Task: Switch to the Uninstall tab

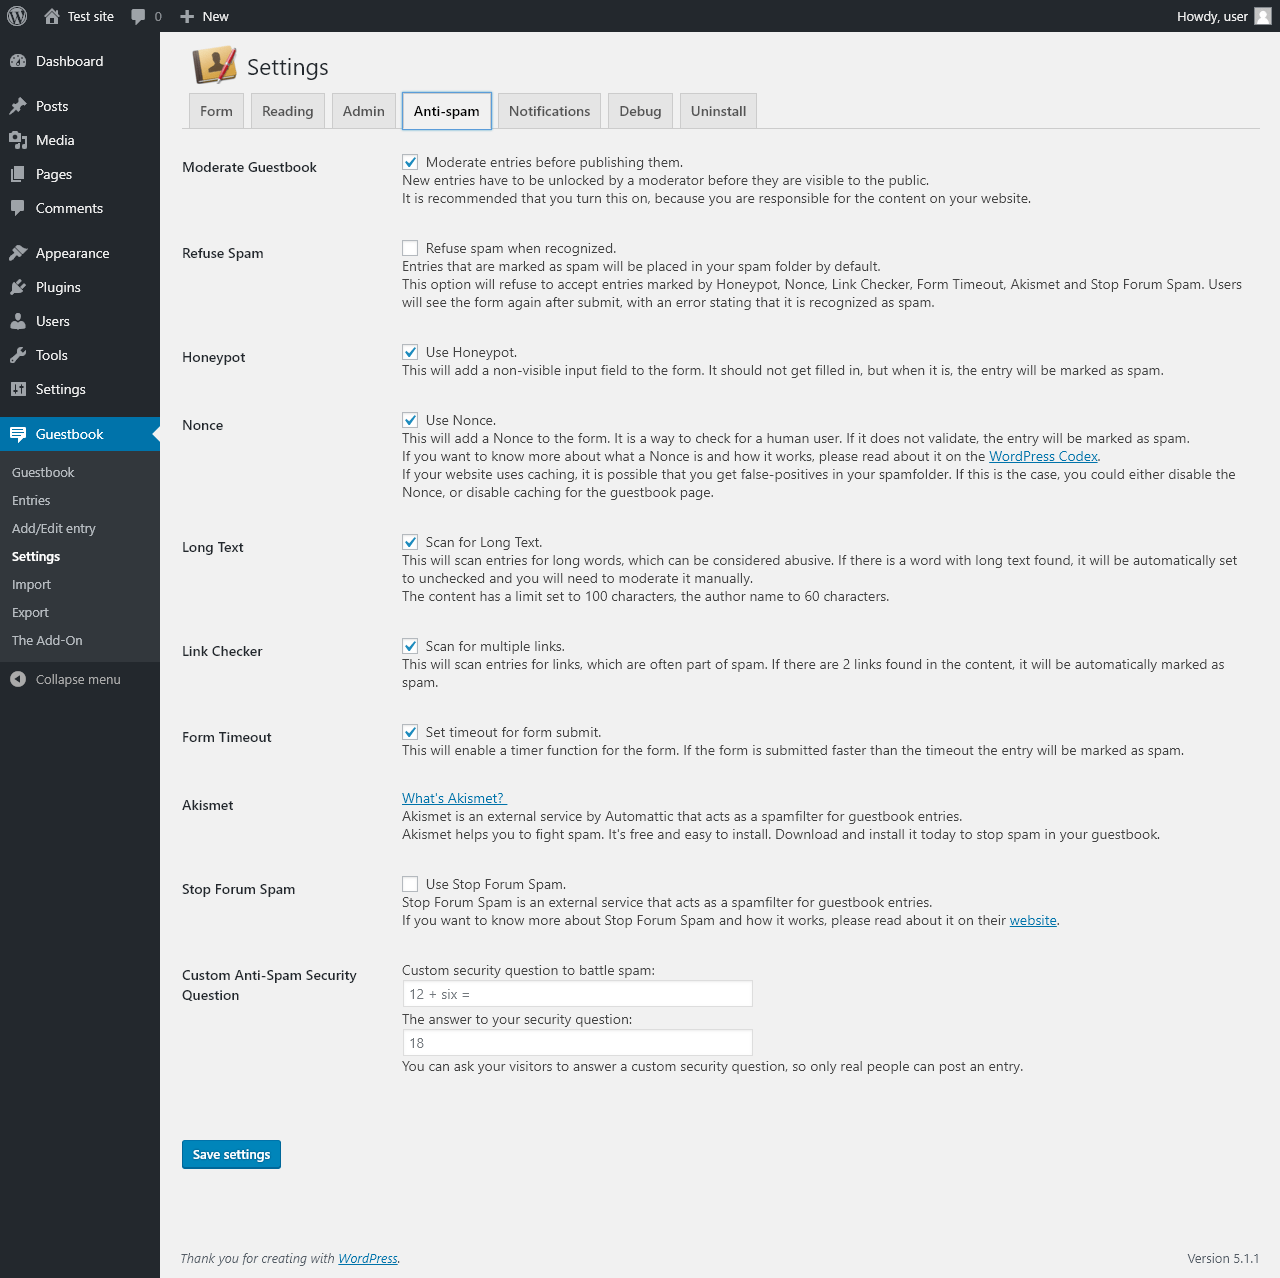Action: 718,111
